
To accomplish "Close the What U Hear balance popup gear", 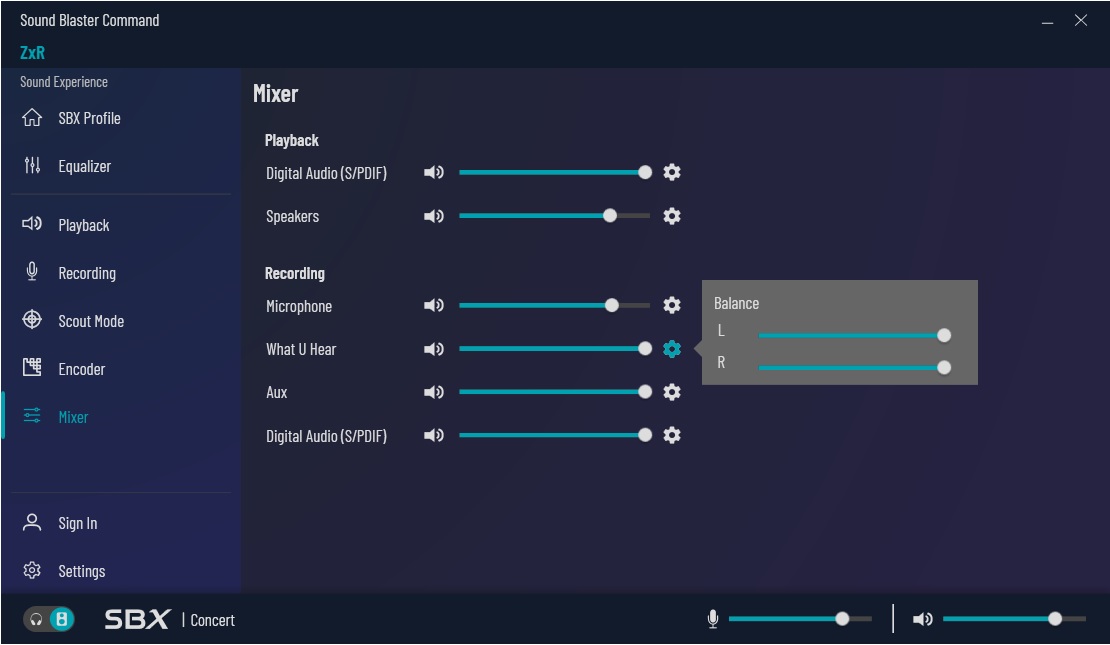I will tap(672, 349).
